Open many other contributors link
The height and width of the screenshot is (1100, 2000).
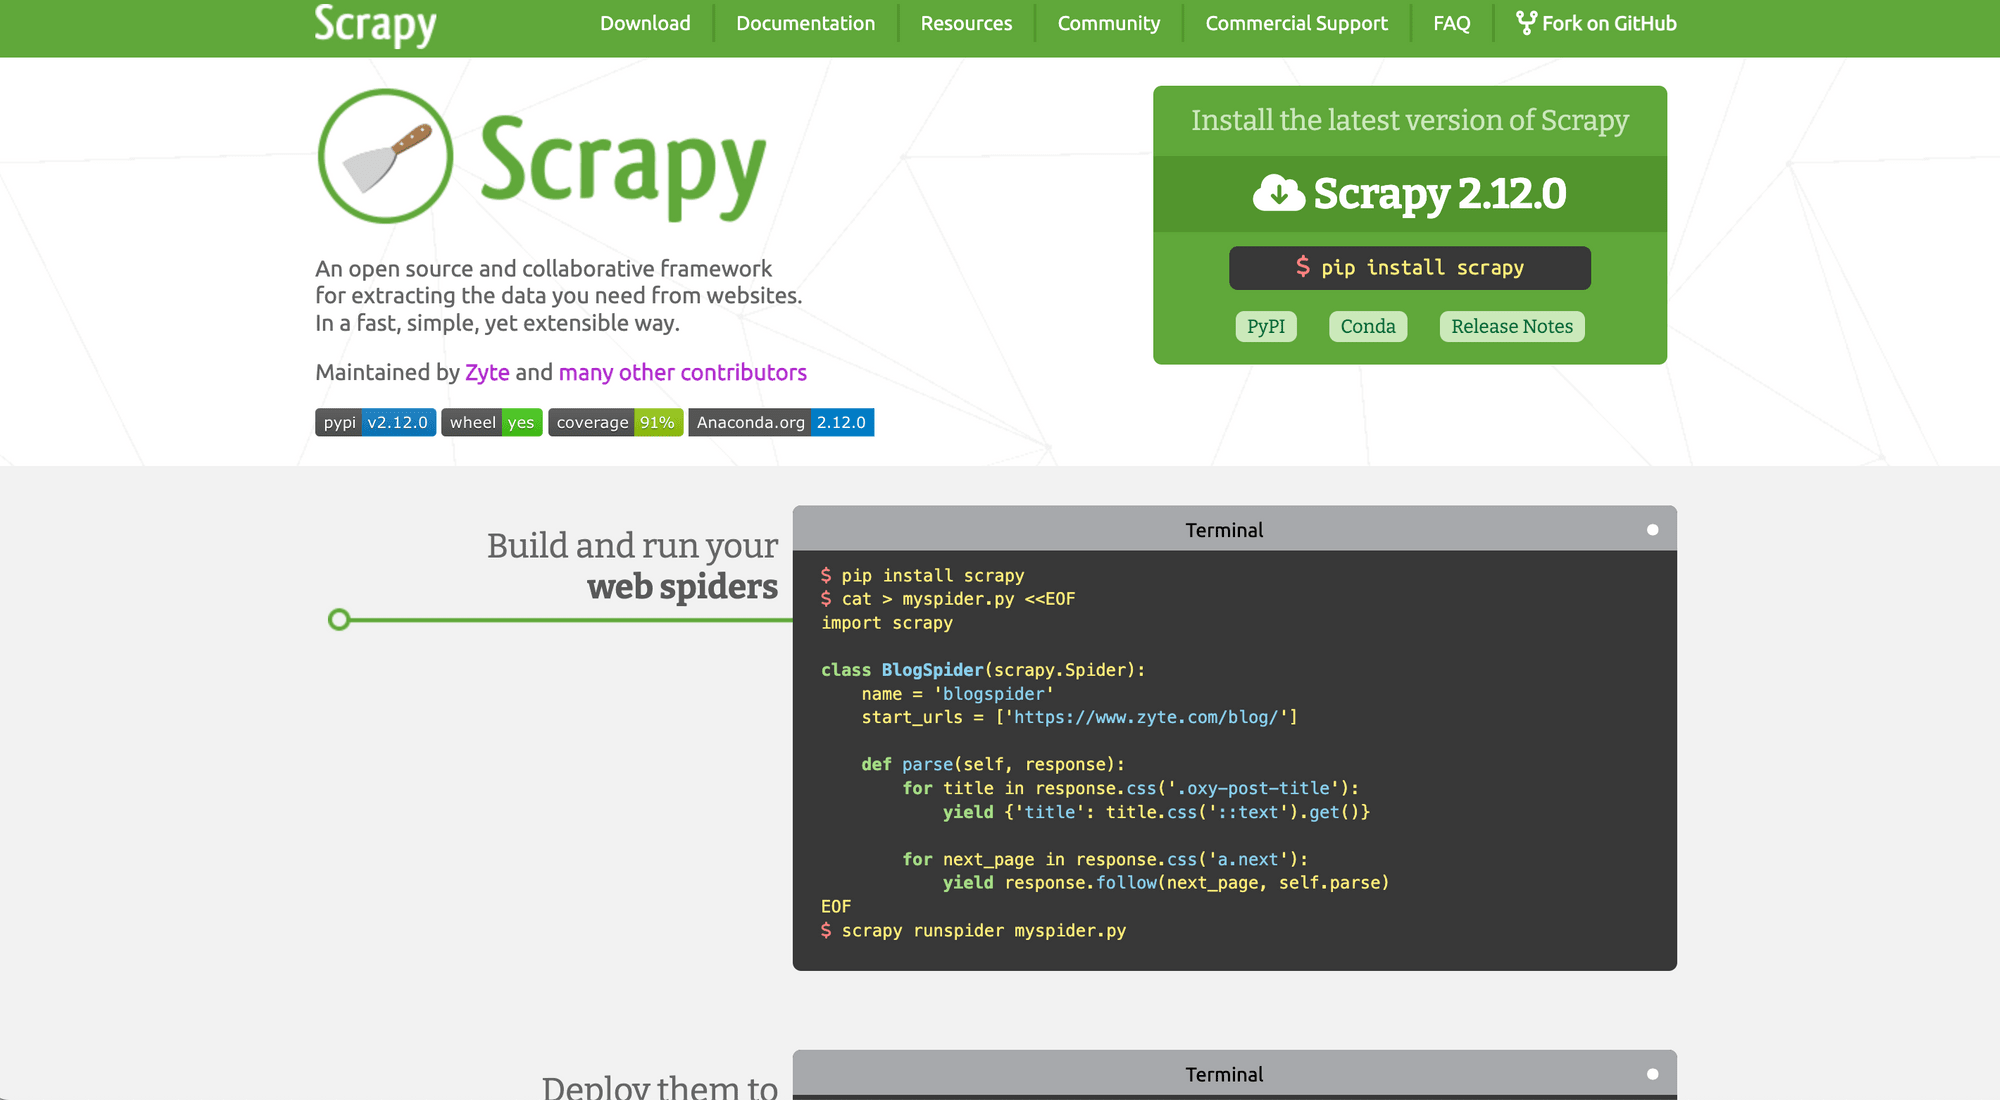click(683, 372)
